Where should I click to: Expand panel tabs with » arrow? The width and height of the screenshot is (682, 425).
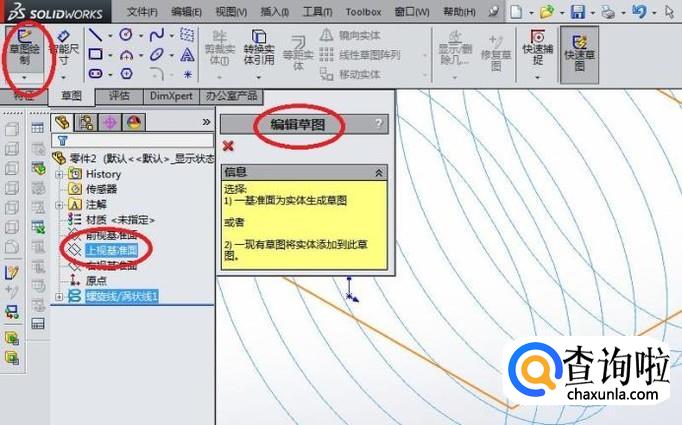[206, 122]
